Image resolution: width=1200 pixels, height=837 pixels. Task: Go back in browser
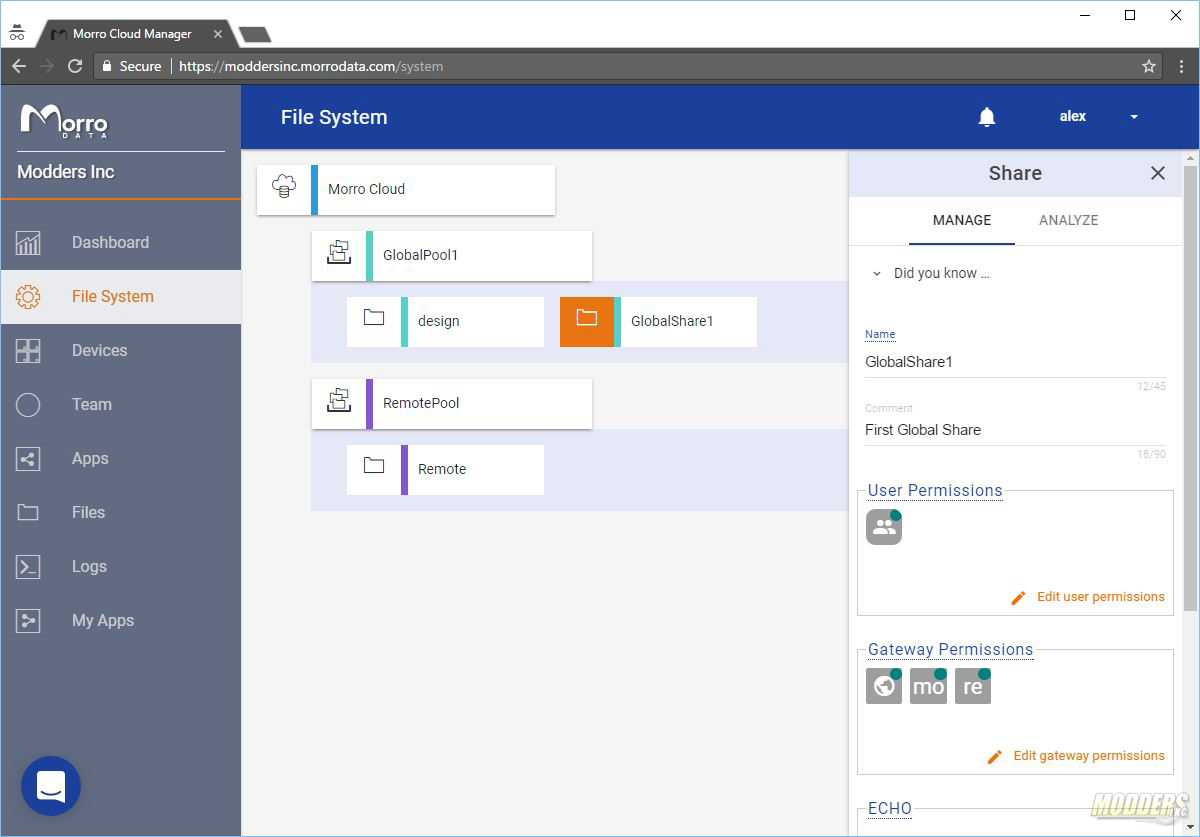19,66
